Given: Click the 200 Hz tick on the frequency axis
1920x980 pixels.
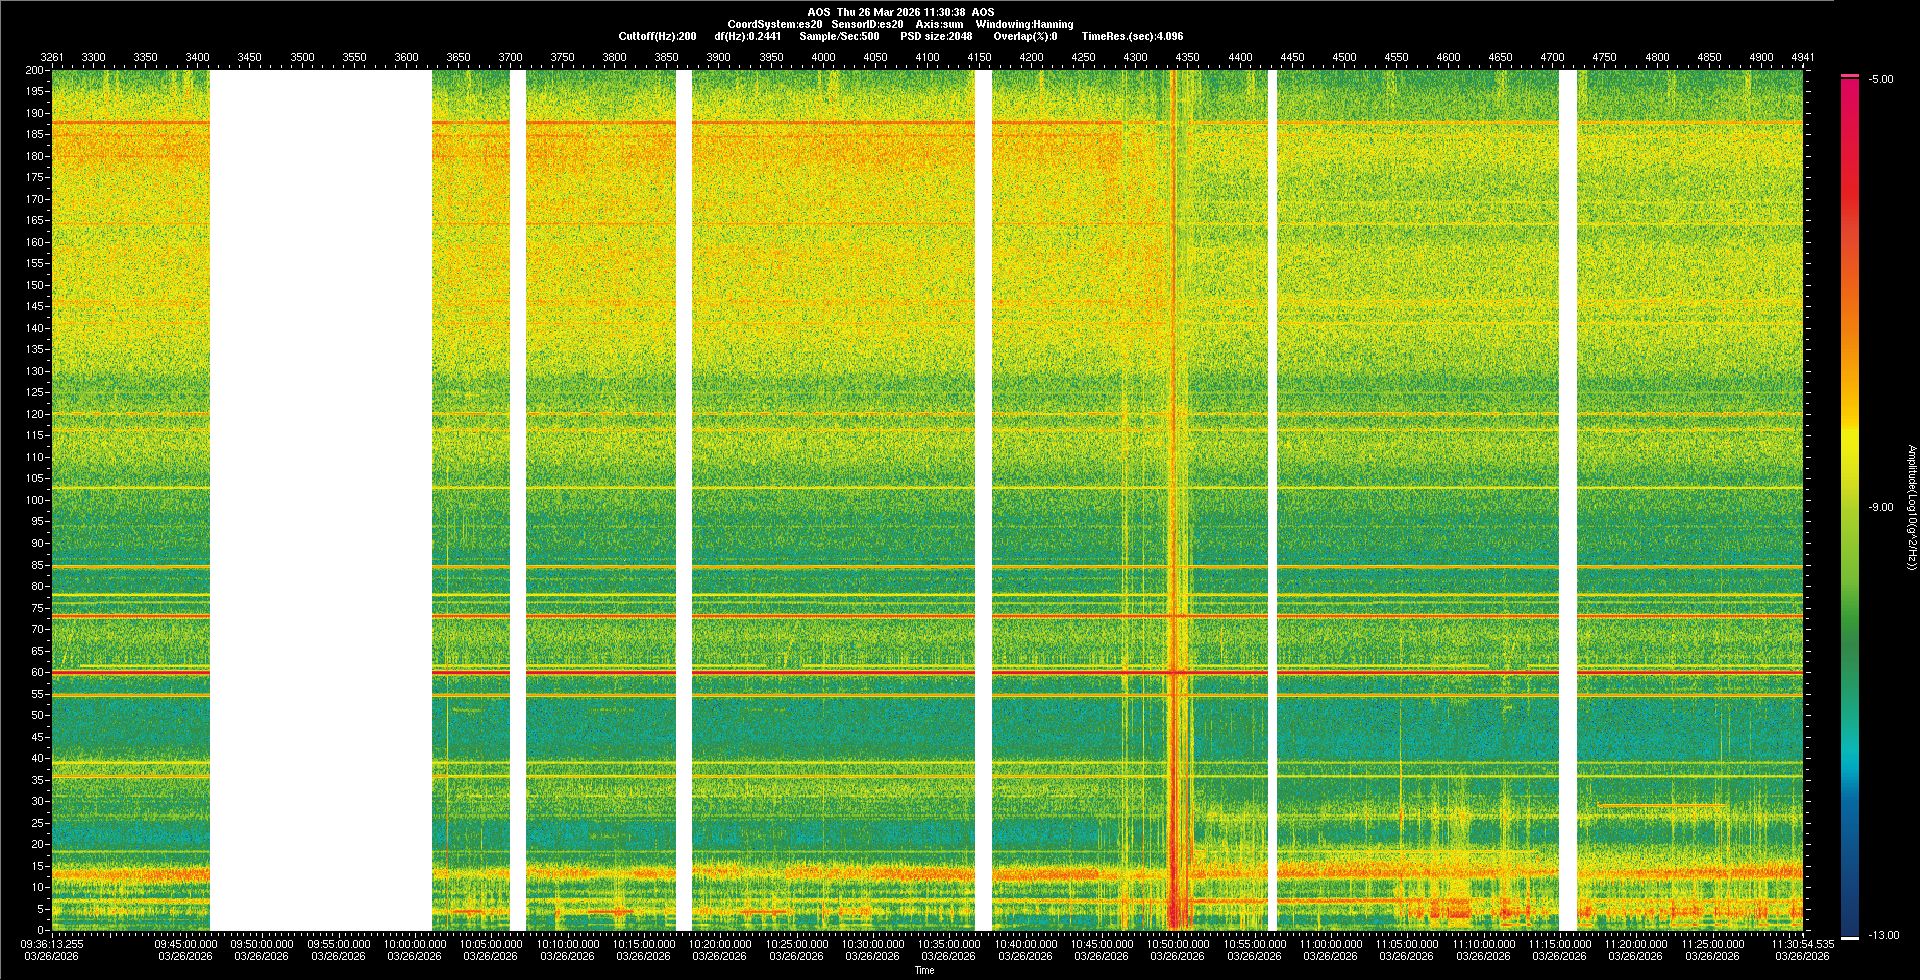Looking at the screenshot, I should click(x=34, y=70).
